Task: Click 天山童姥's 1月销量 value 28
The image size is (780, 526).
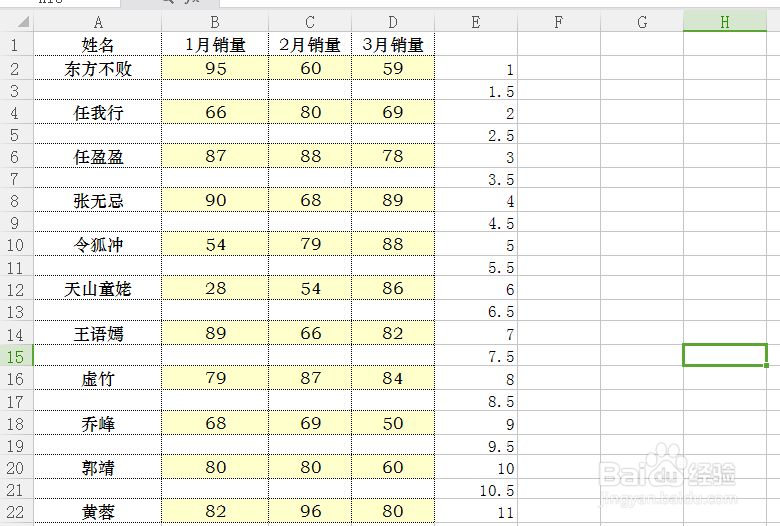Action: [215, 288]
